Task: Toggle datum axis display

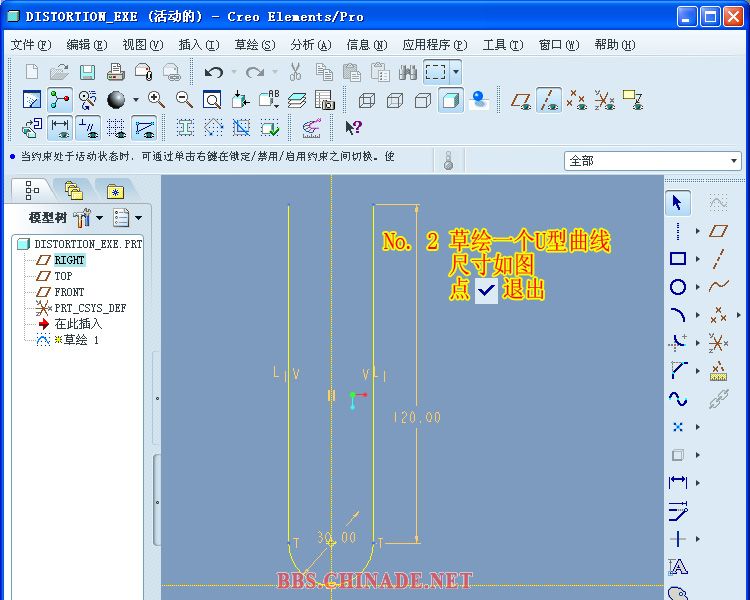Action: (549, 99)
